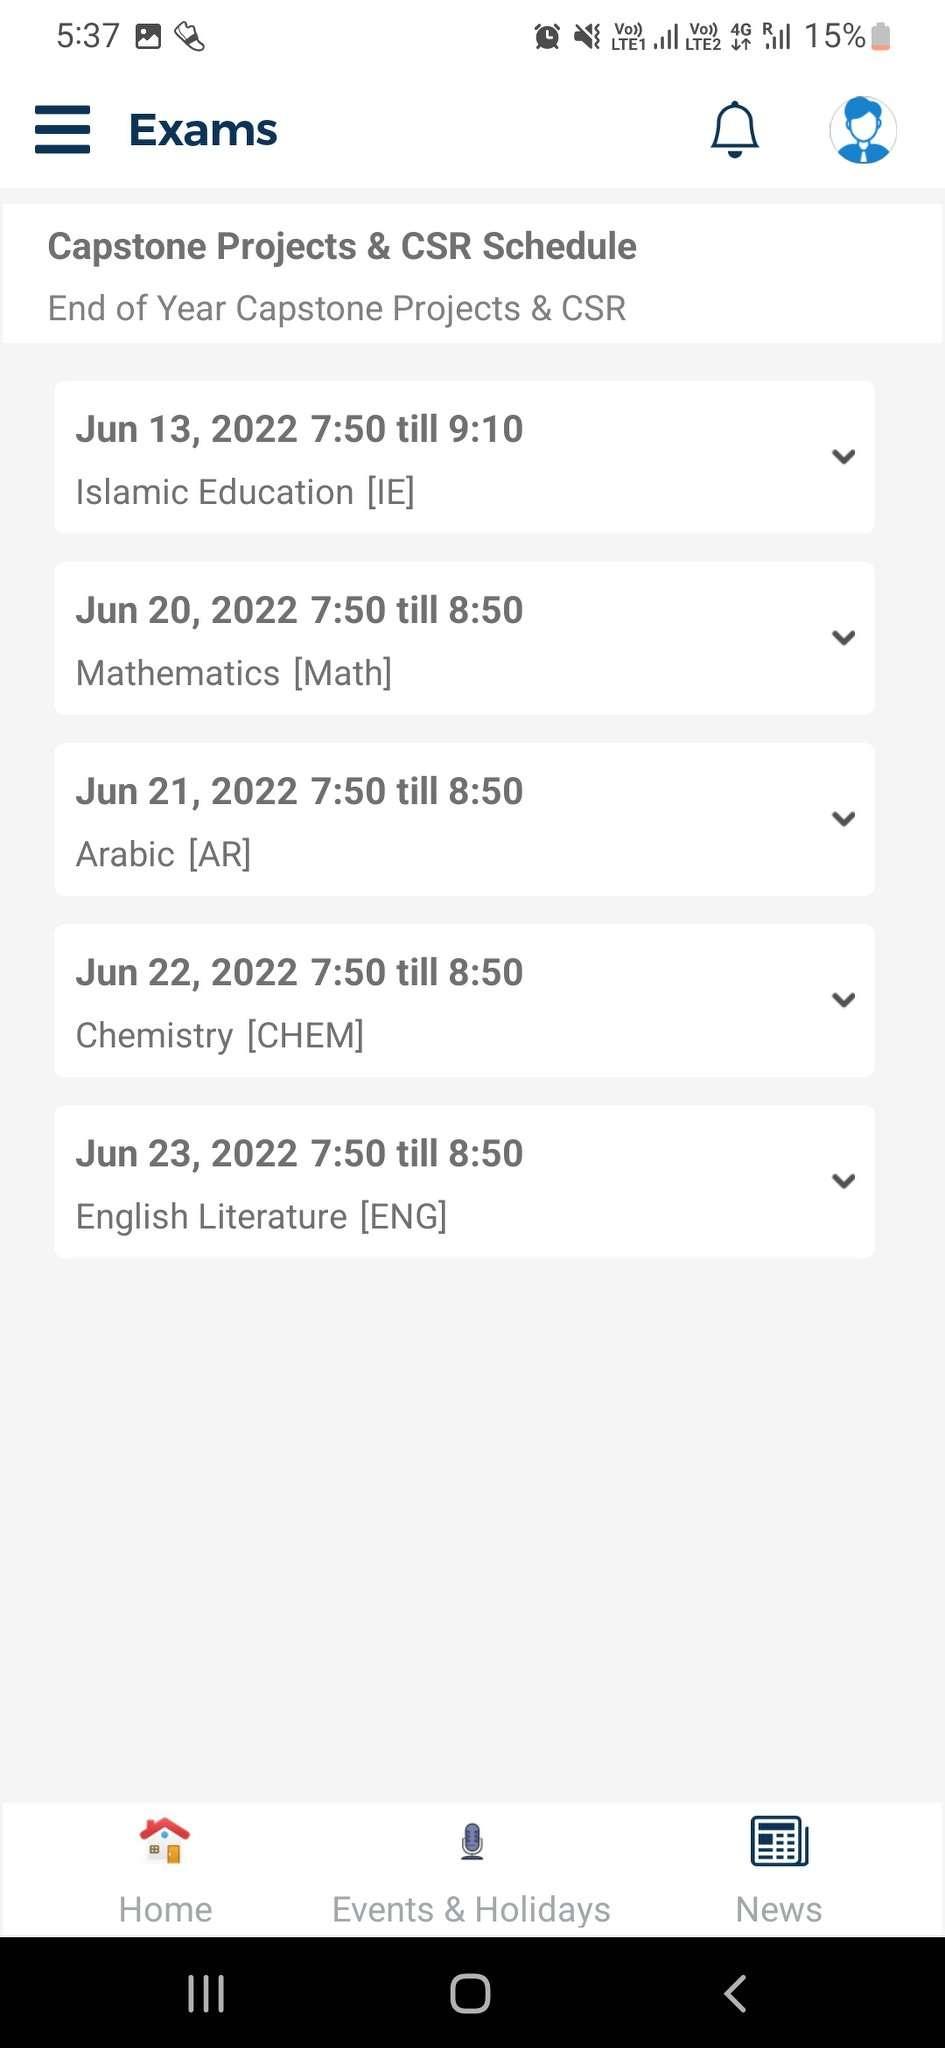945x2048 pixels.
Task: Switch to the News tab label
Action: (779, 1909)
